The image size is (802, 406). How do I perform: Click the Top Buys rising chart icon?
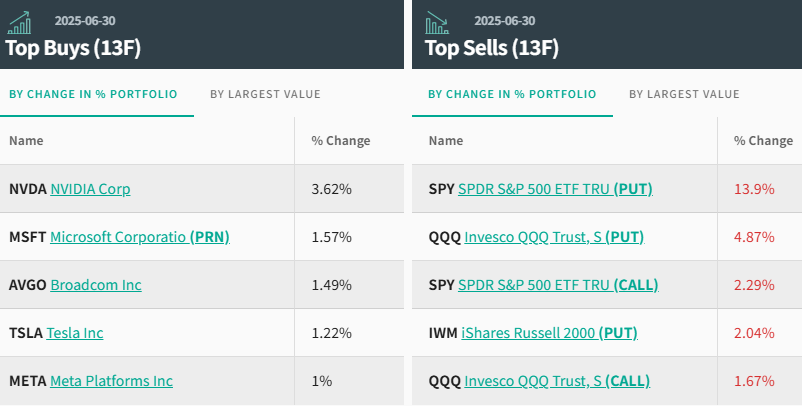19,22
